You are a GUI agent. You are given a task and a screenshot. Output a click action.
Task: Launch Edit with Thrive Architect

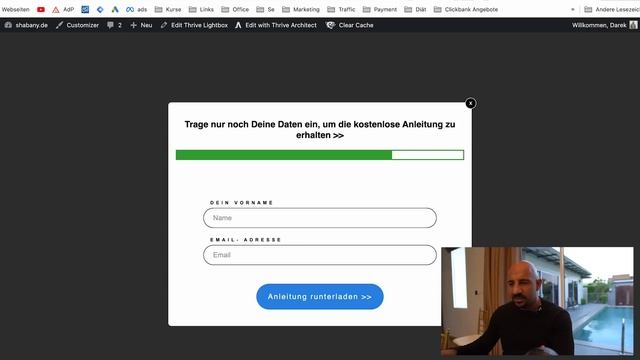(276, 25)
